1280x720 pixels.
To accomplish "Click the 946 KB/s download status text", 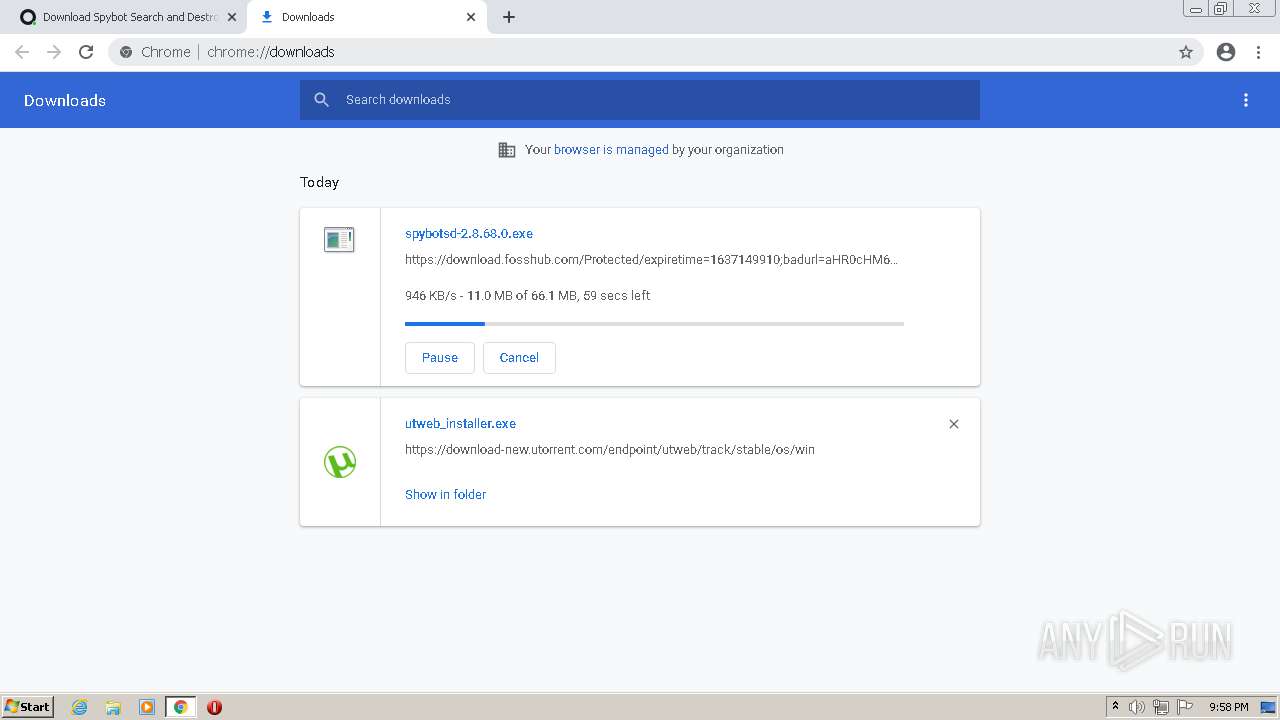I will coord(528,296).
